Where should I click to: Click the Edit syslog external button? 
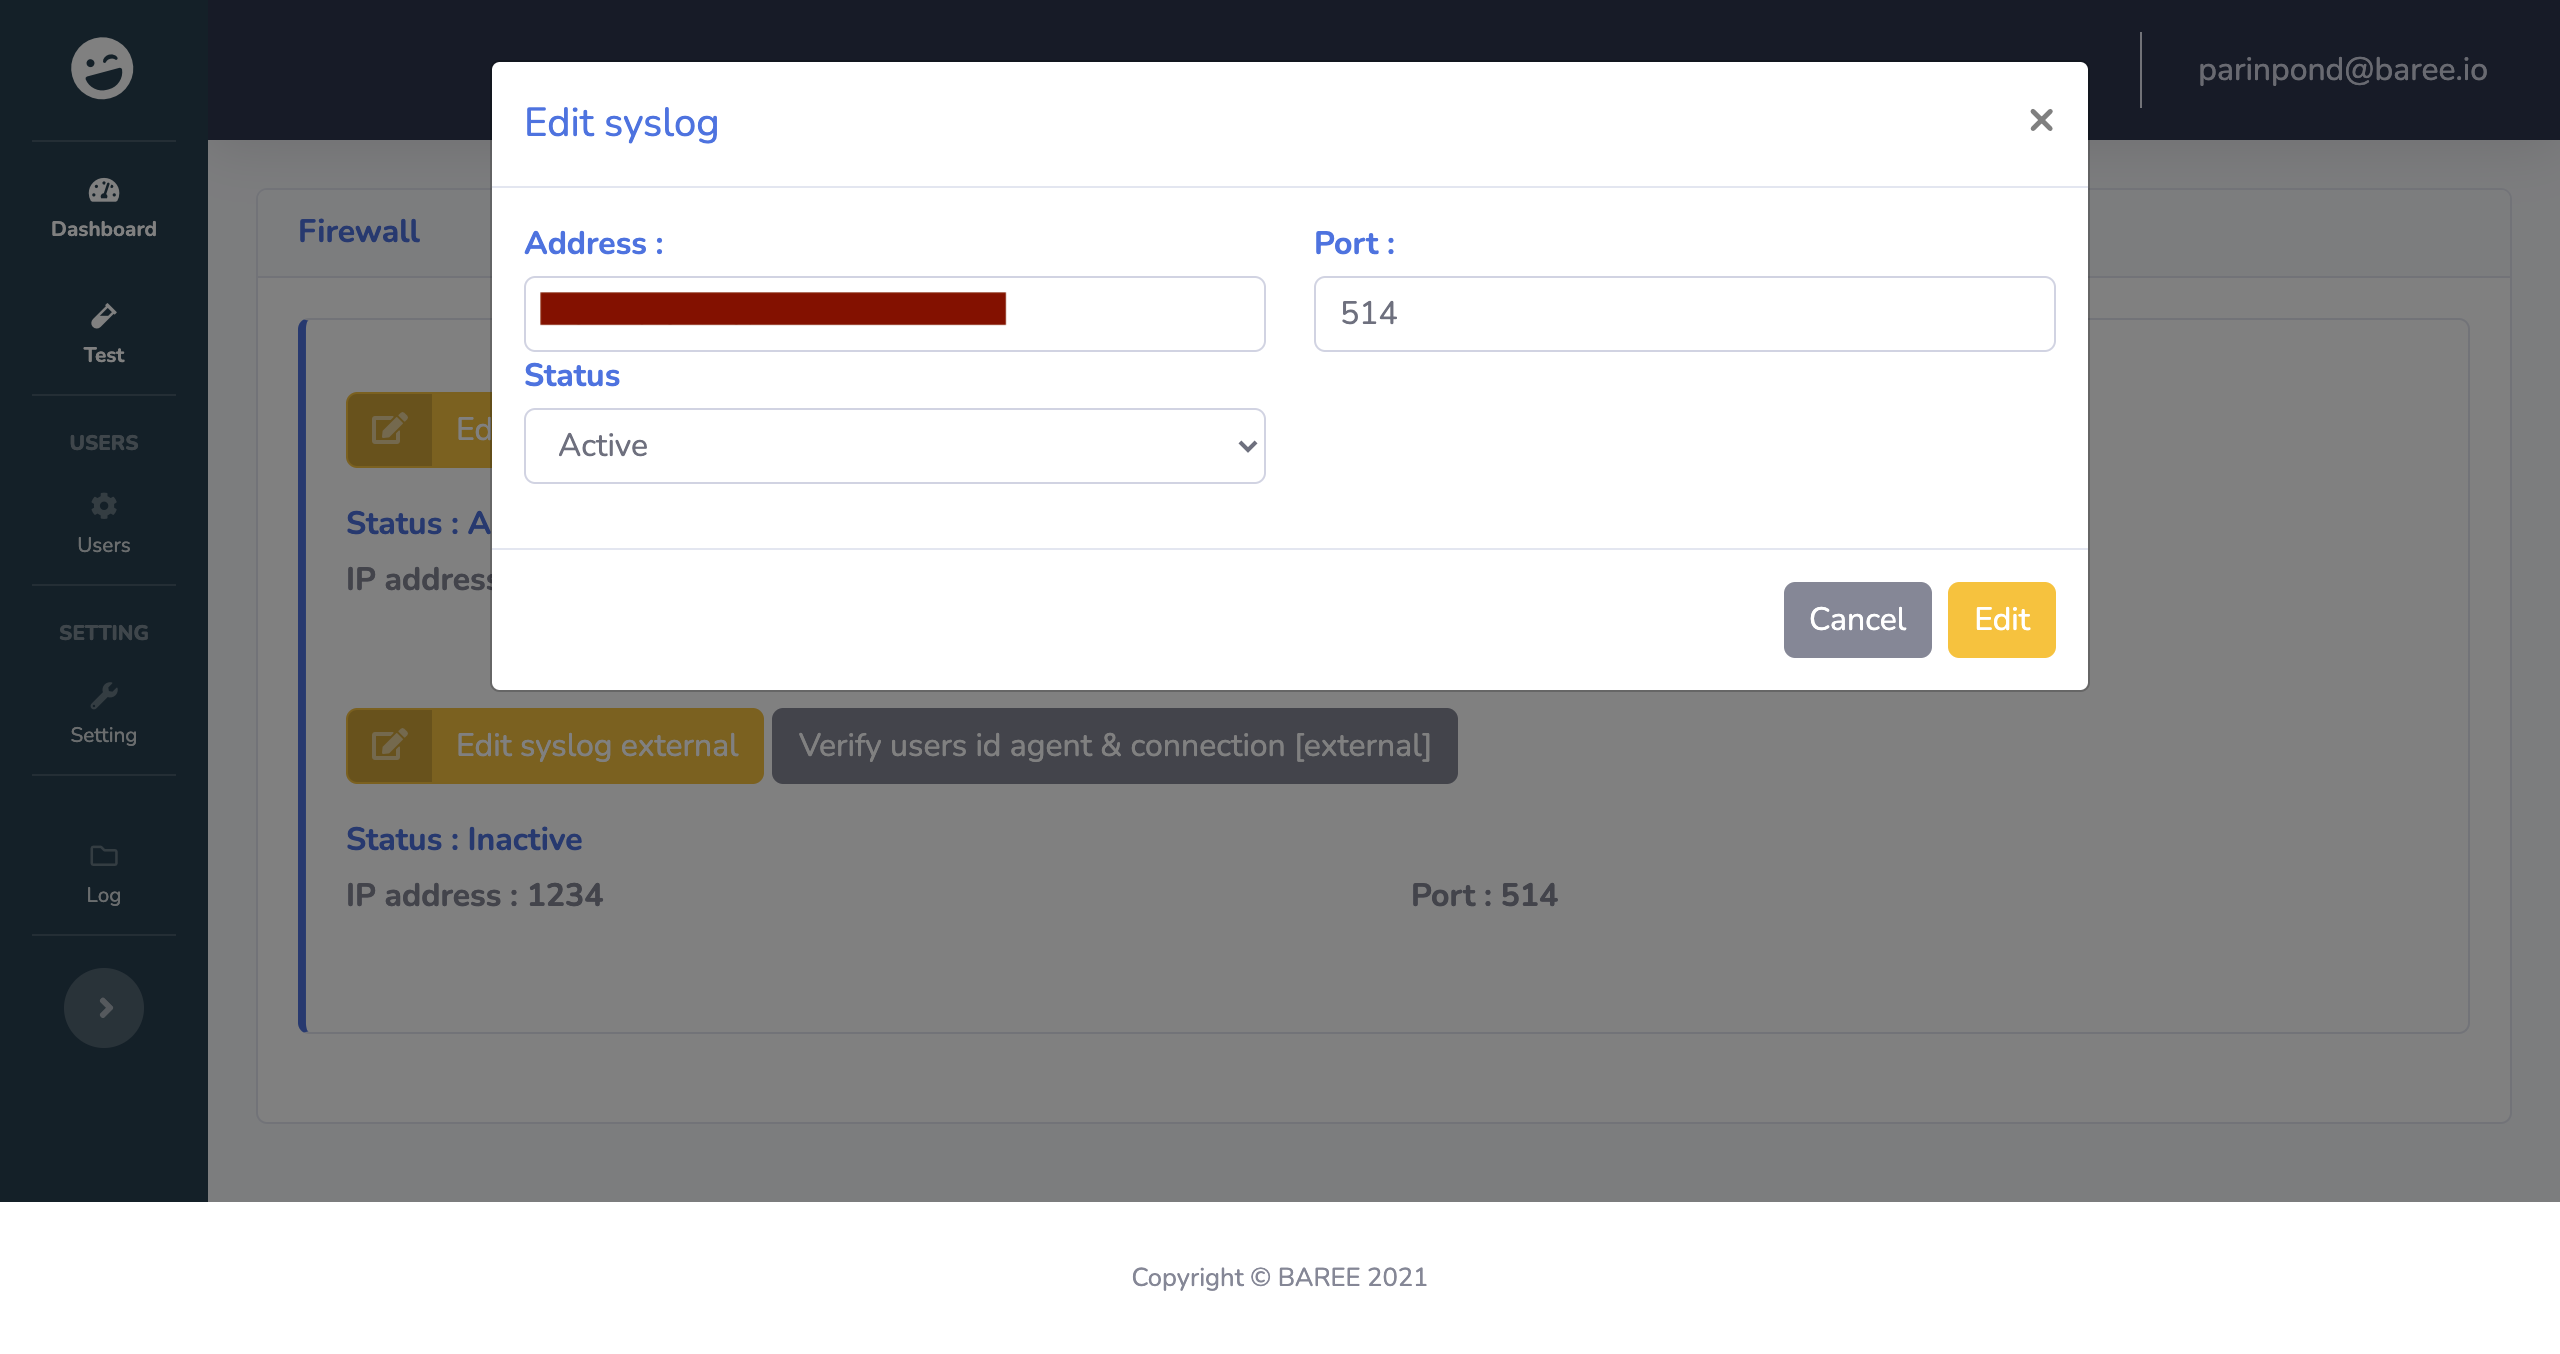point(596,745)
